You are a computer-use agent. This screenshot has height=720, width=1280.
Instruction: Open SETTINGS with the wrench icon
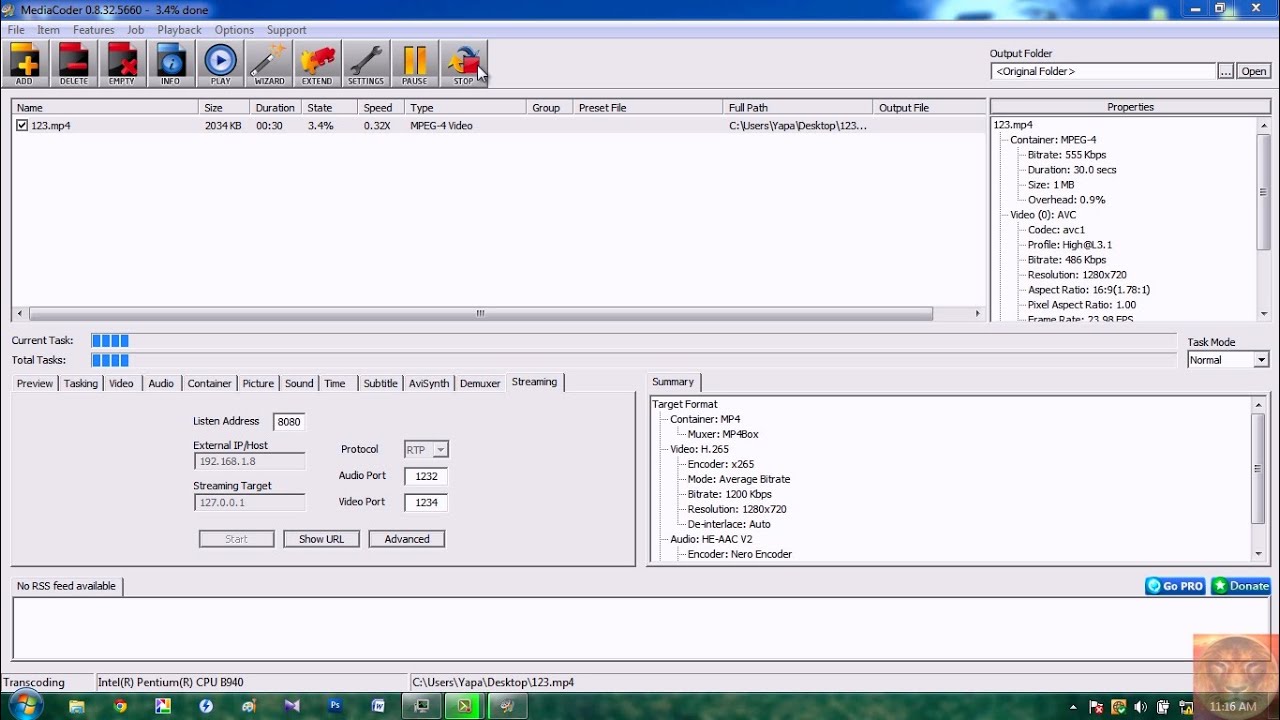[366, 64]
